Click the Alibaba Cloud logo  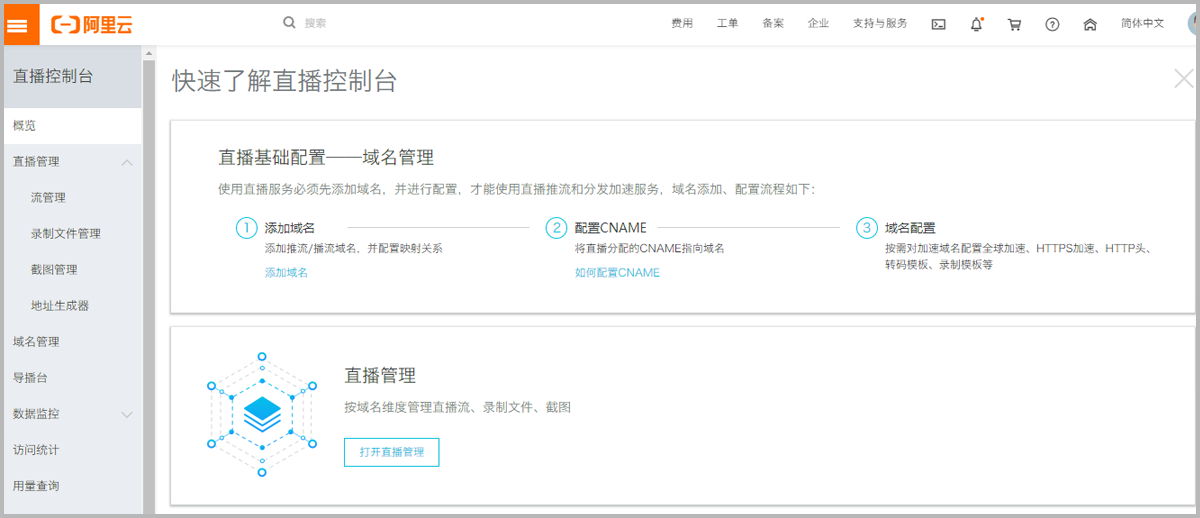click(91, 24)
